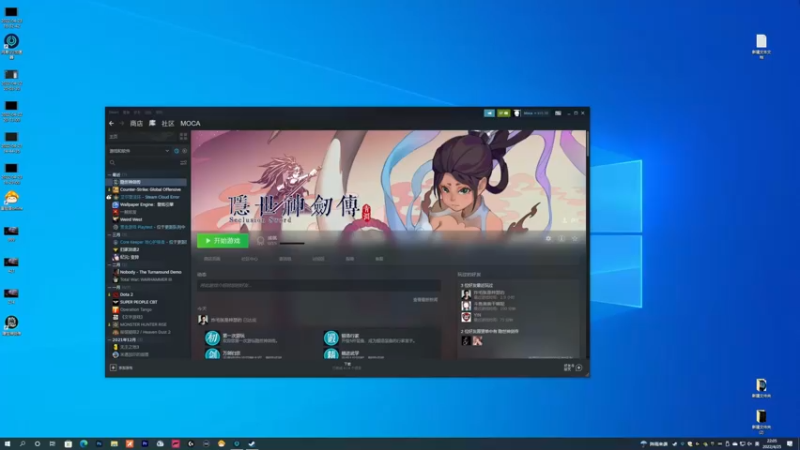Screen dimensions: 800x450
Task: Click the green 开始游戏 play button
Action: click(x=223, y=240)
